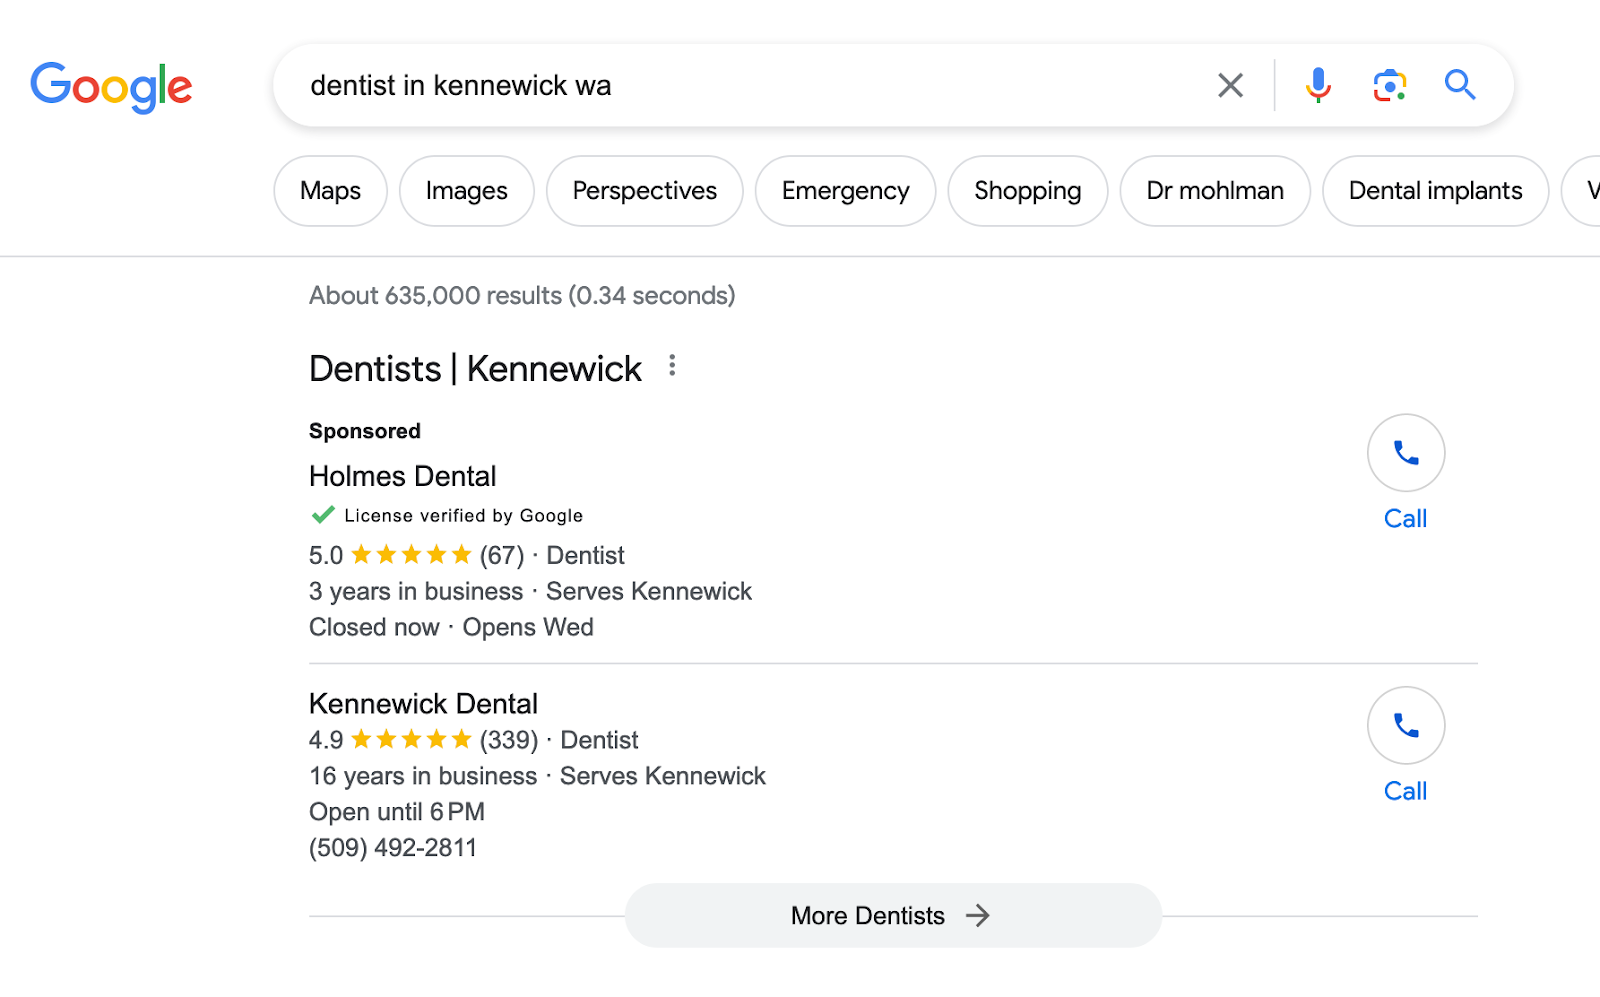The height and width of the screenshot is (997, 1600).
Task: Click the (339) review count
Action: [509, 740]
